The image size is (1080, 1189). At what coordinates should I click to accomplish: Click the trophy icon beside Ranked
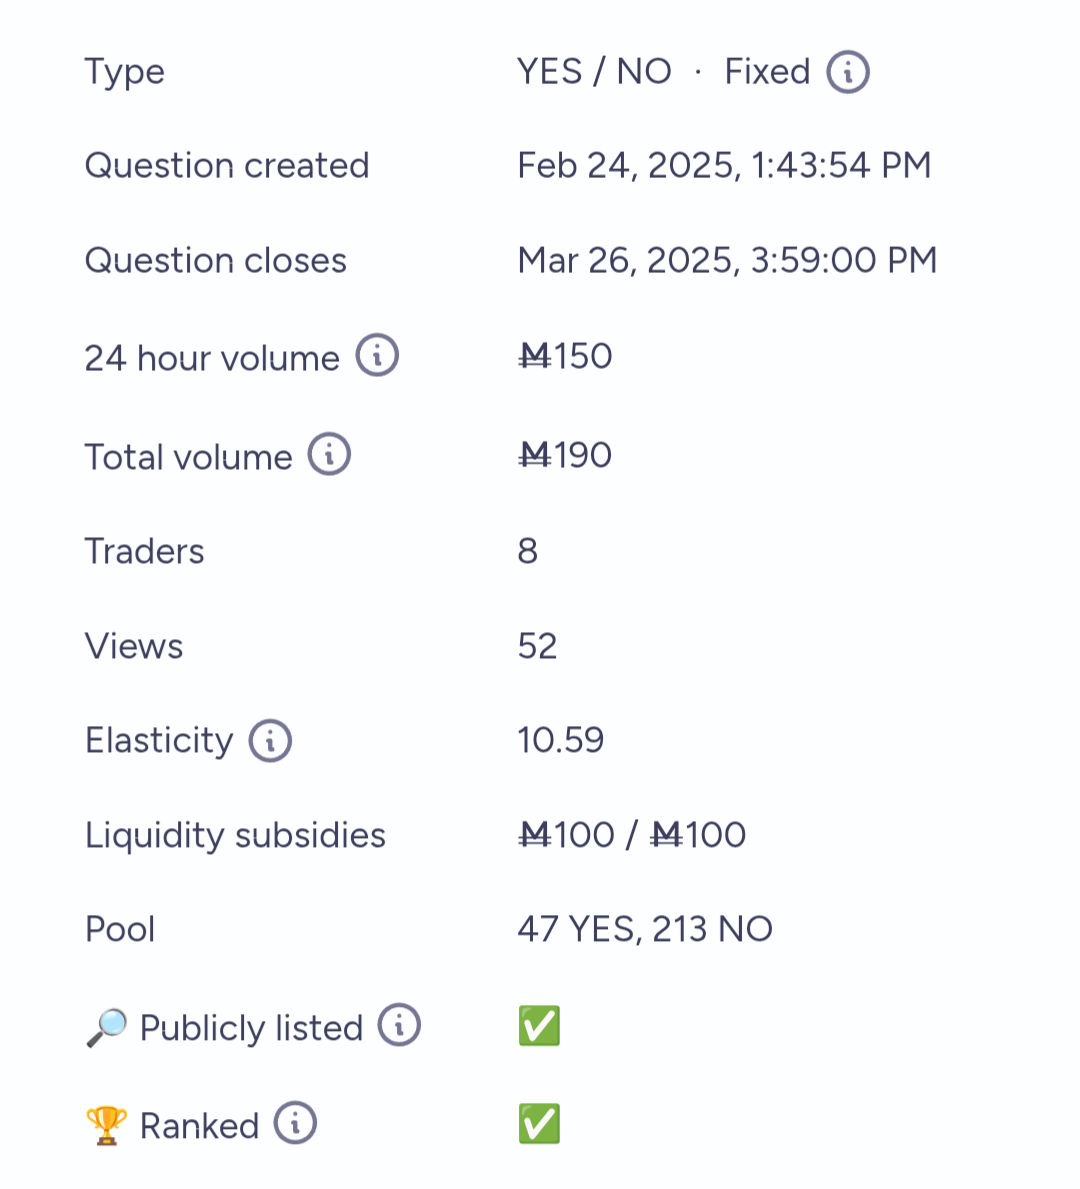[106, 1125]
